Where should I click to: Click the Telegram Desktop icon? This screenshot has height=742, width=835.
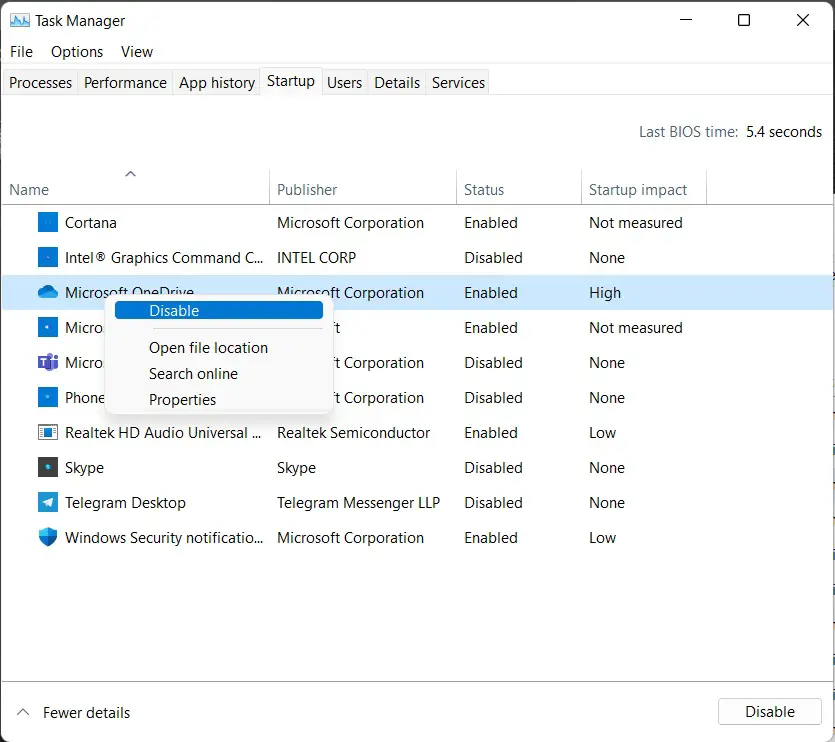pos(48,502)
